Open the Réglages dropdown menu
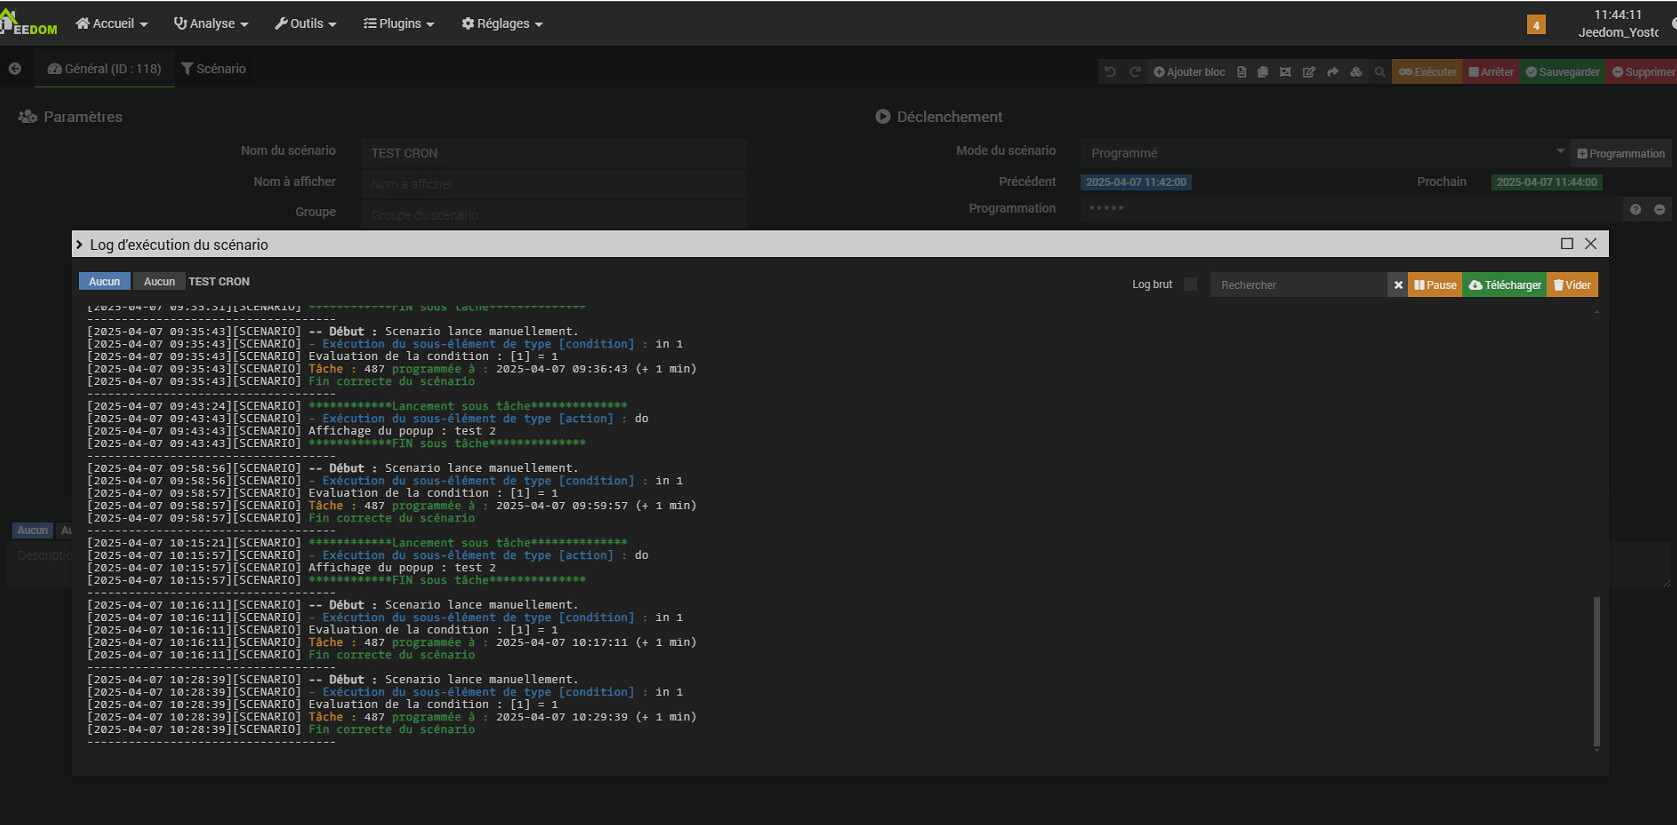This screenshot has height=825, width=1677. pos(502,24)
